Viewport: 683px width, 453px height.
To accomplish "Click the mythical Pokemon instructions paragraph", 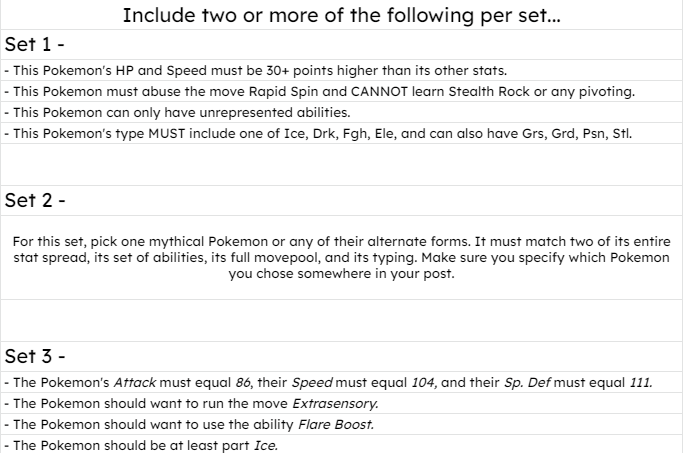I will click(342, 257).
